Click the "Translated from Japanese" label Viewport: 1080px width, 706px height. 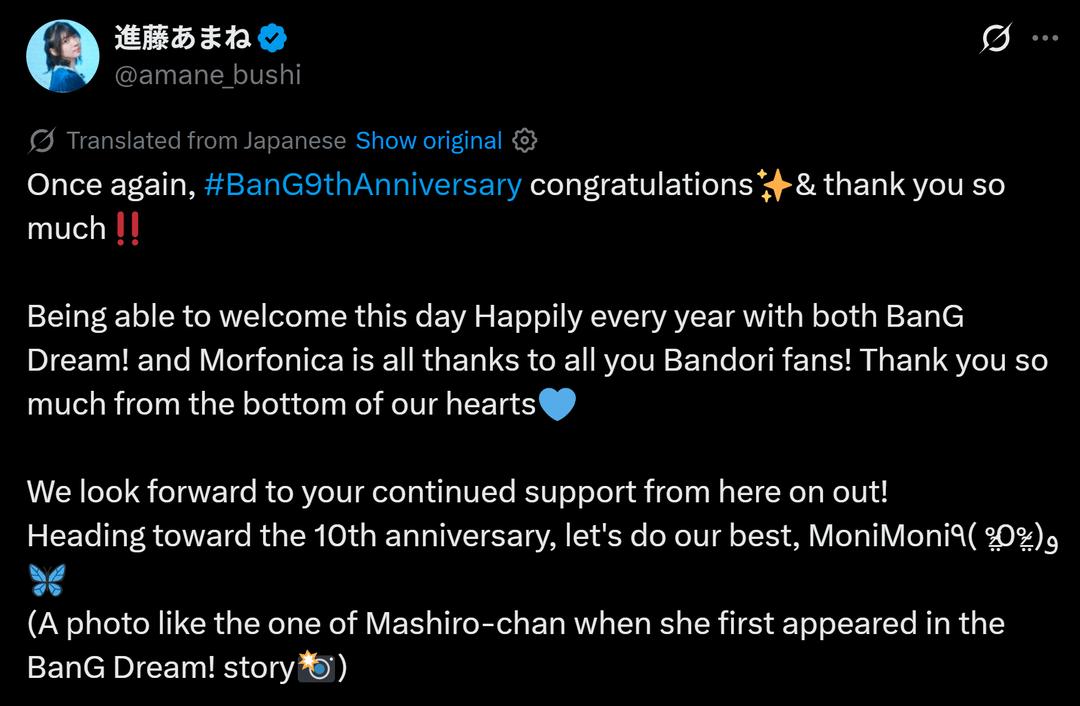tap(206, 141)
